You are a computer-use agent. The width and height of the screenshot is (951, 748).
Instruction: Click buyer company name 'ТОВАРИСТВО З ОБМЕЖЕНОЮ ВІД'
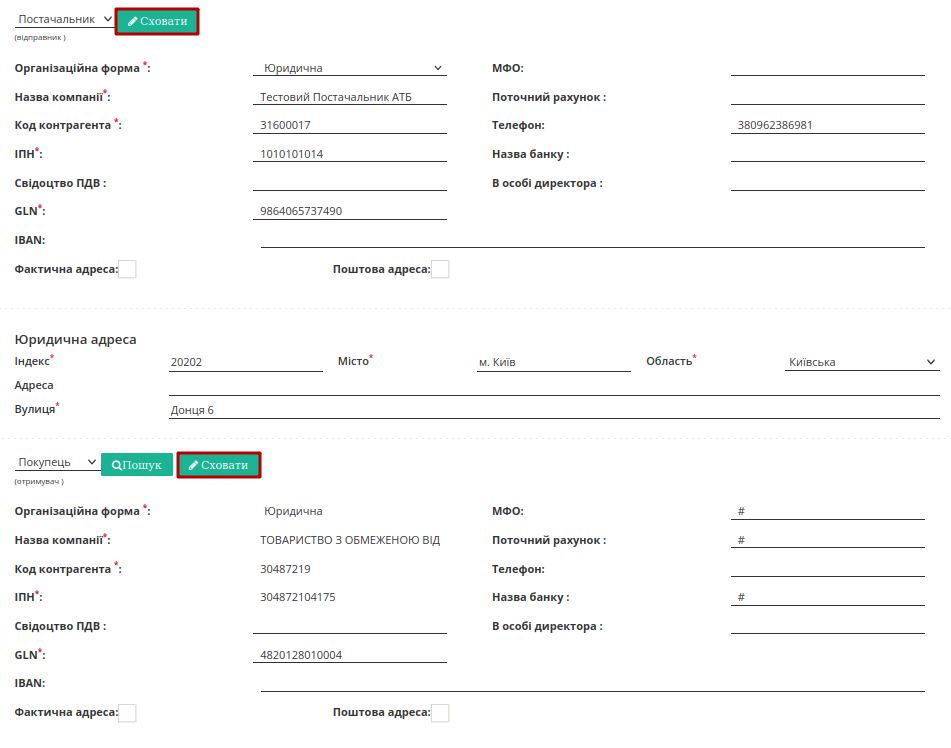tap(350, 540)
